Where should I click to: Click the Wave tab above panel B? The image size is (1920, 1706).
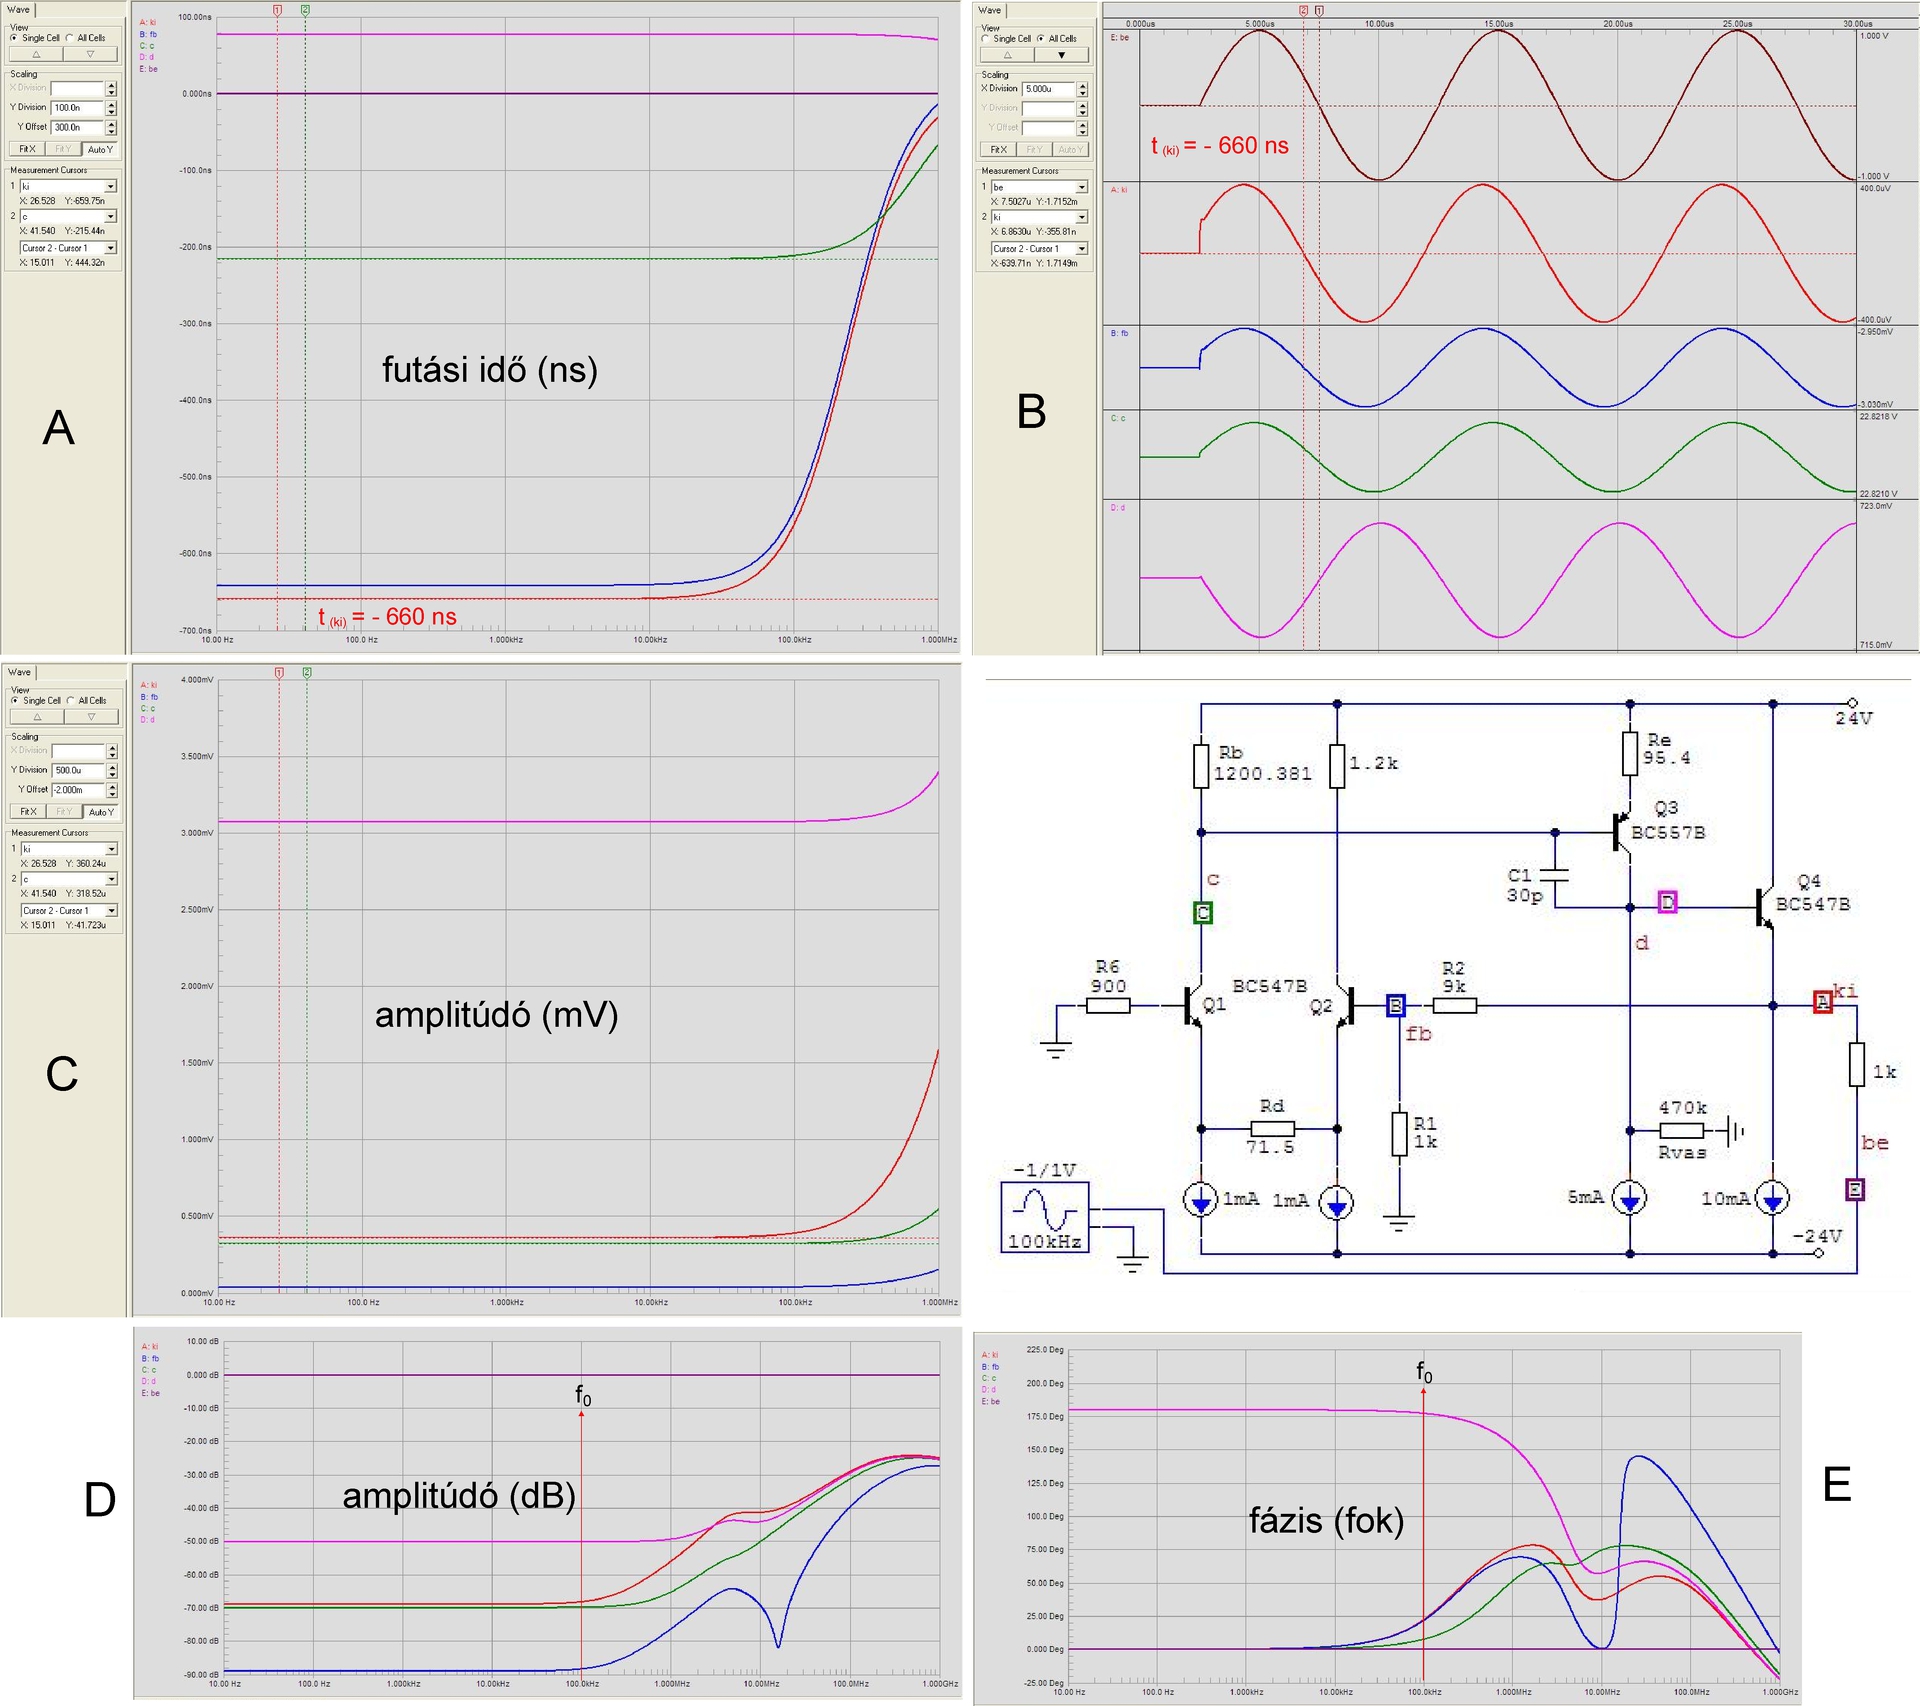pyautogui.click(x=989, y=10)
